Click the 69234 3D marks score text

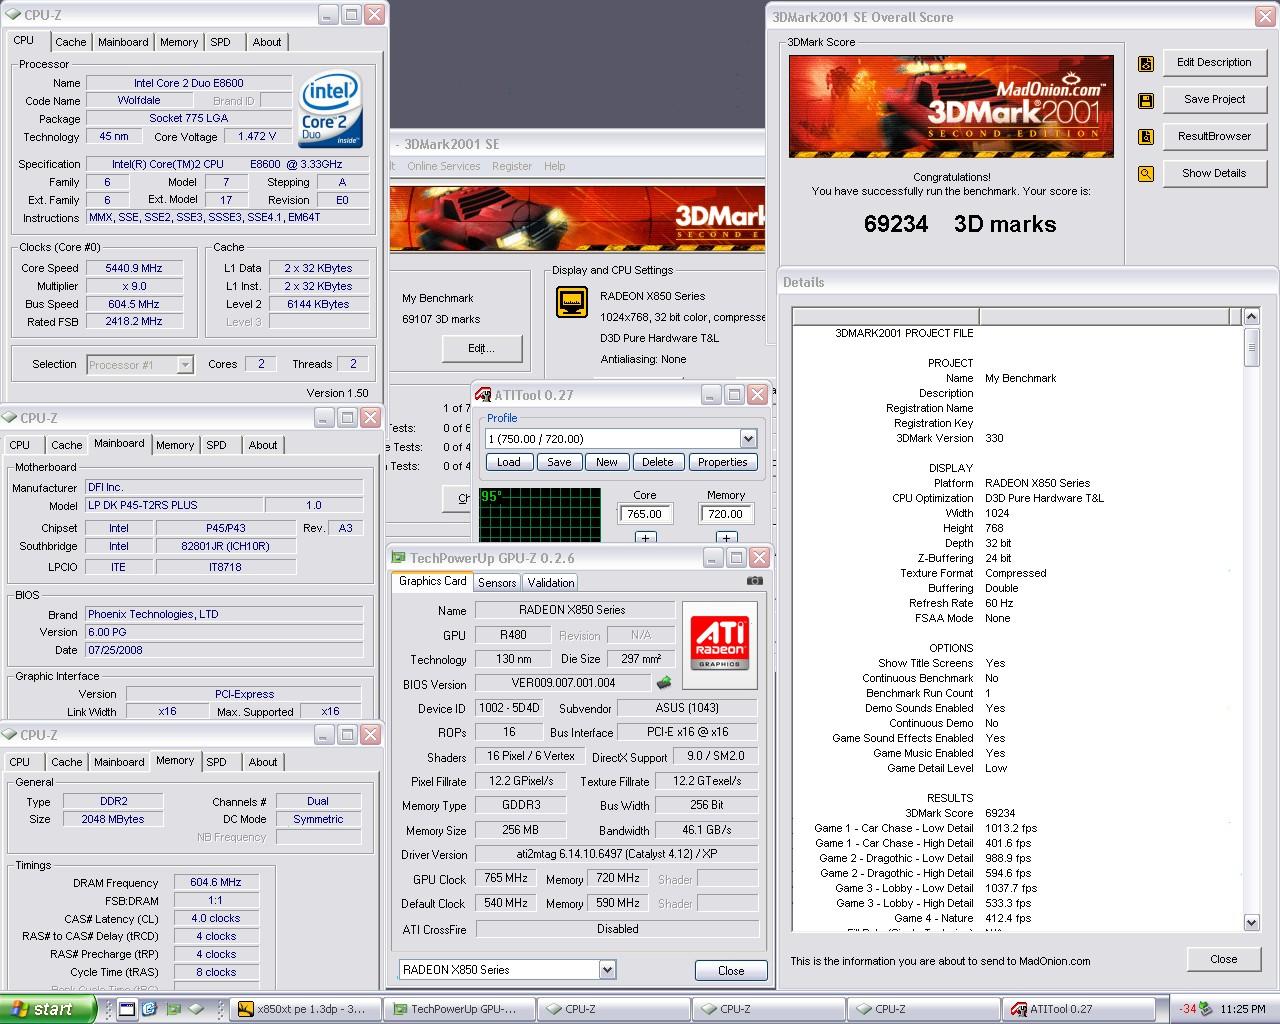959,224
